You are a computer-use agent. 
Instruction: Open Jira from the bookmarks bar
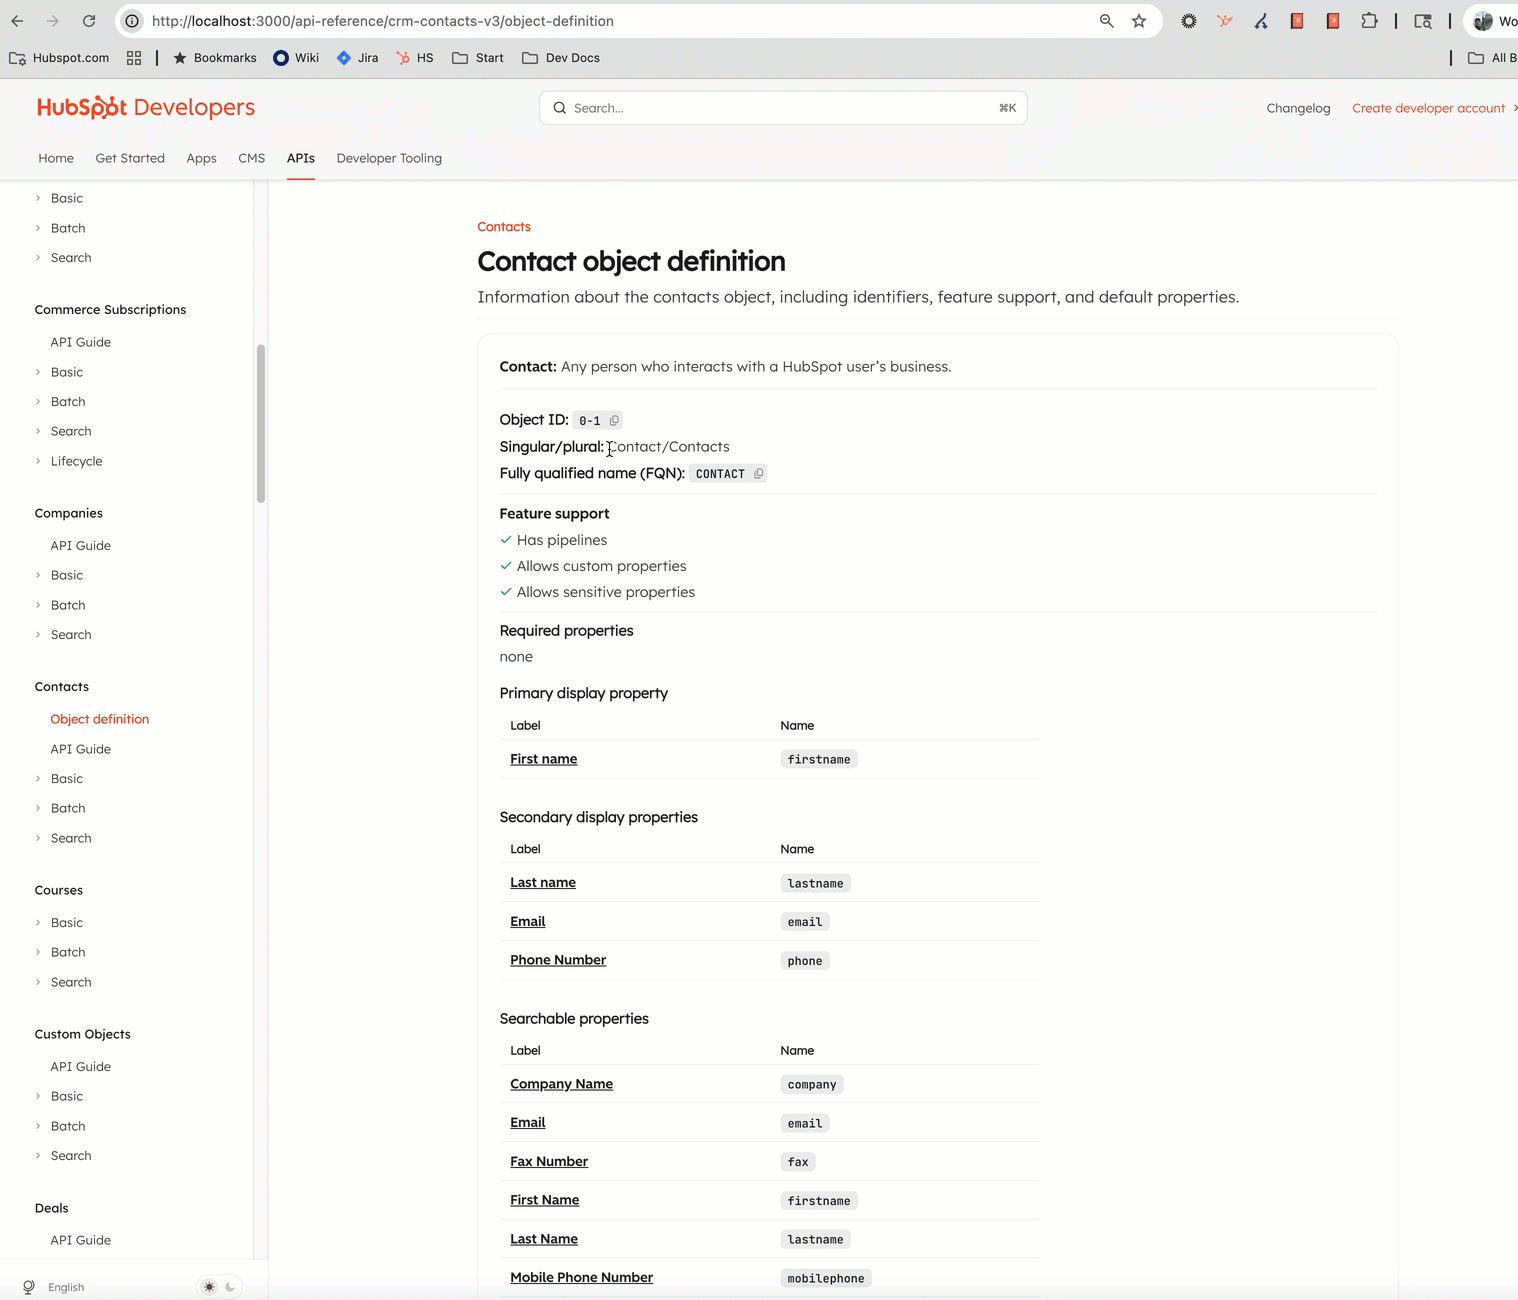[357, 58]
